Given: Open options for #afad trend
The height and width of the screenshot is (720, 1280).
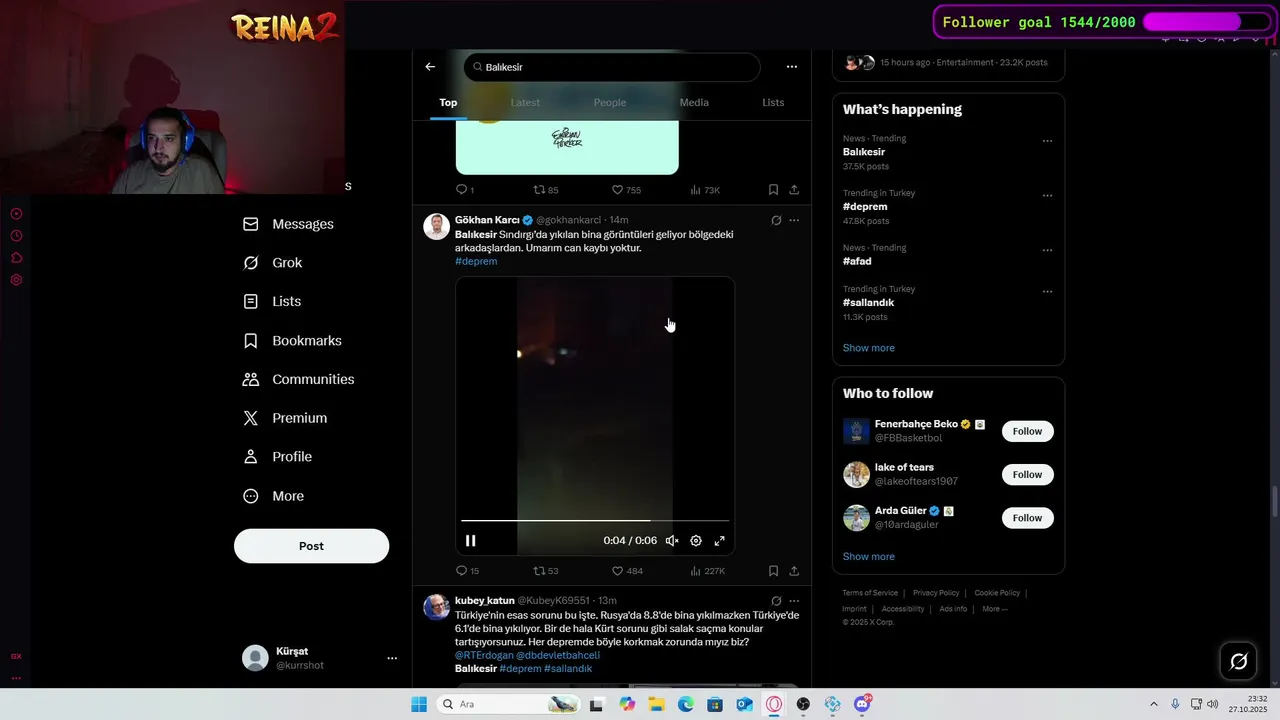Looking at the screenshot, I should (1047, 250).
